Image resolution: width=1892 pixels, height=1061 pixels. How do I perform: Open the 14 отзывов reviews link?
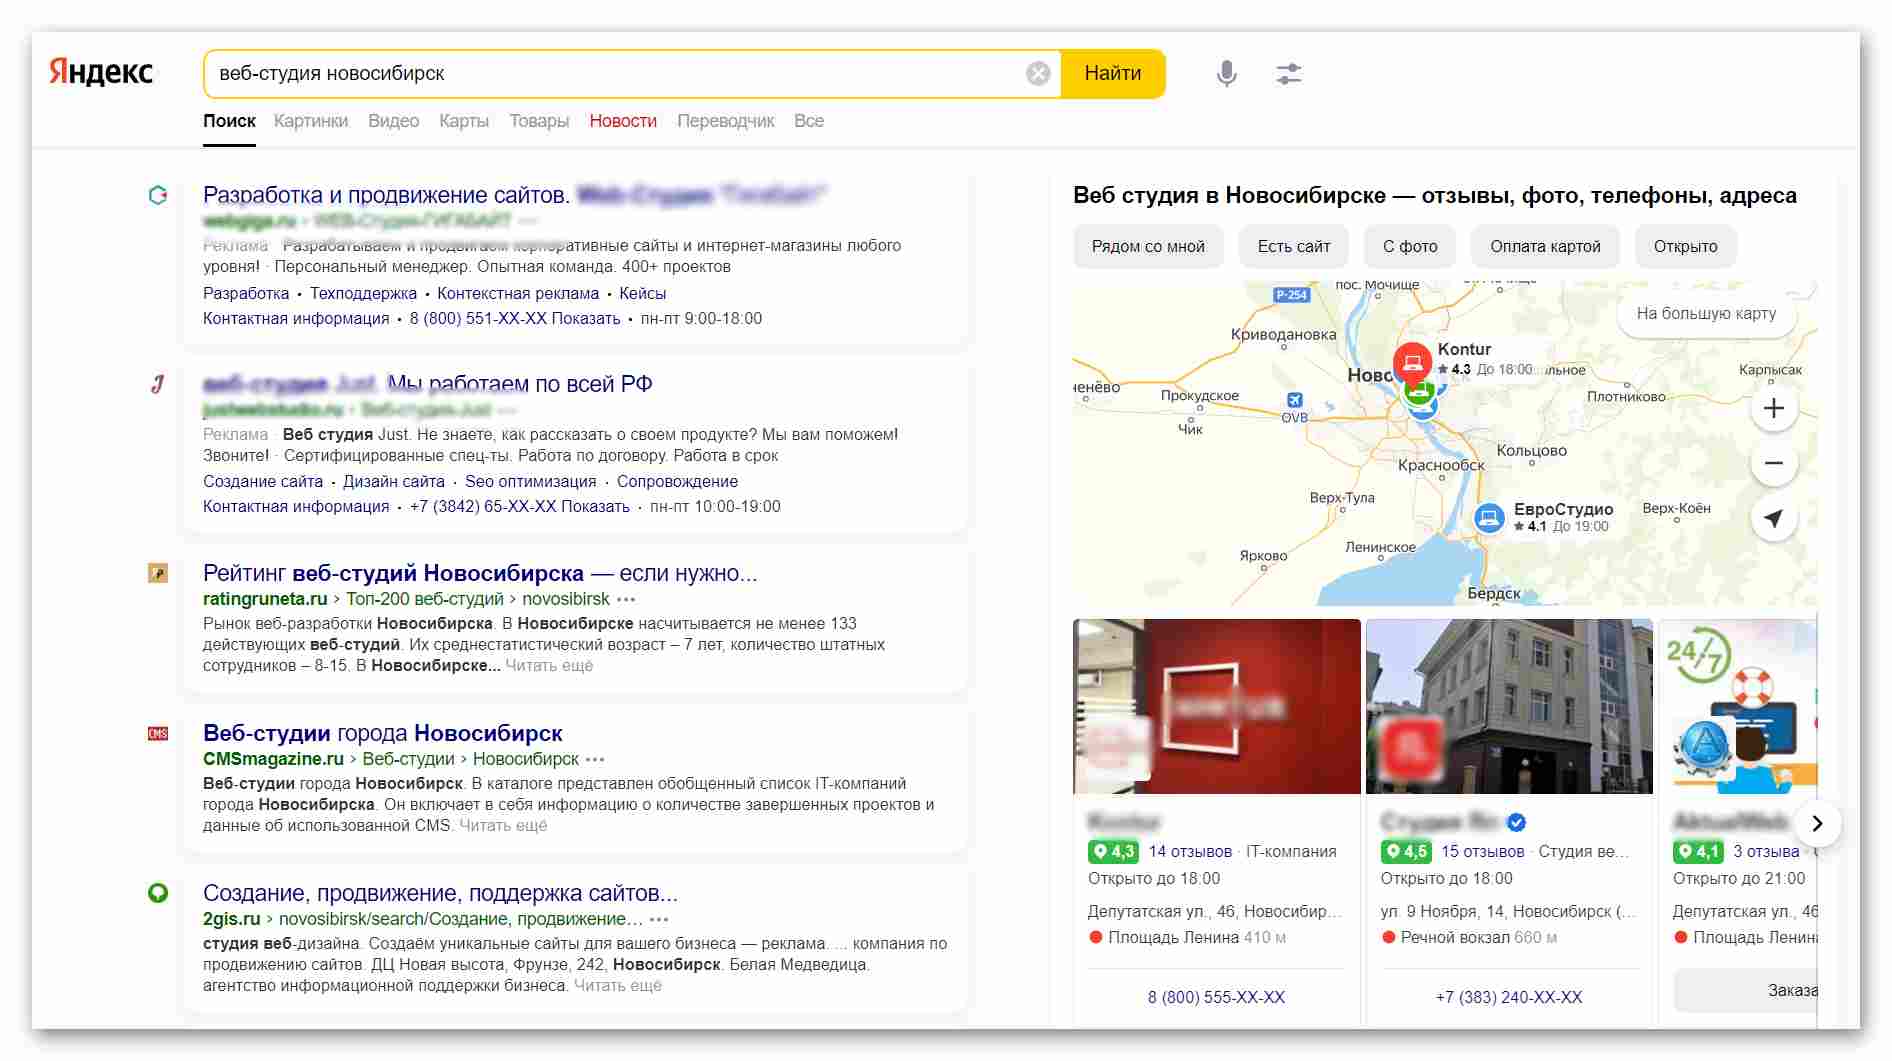coord(1190,851)
